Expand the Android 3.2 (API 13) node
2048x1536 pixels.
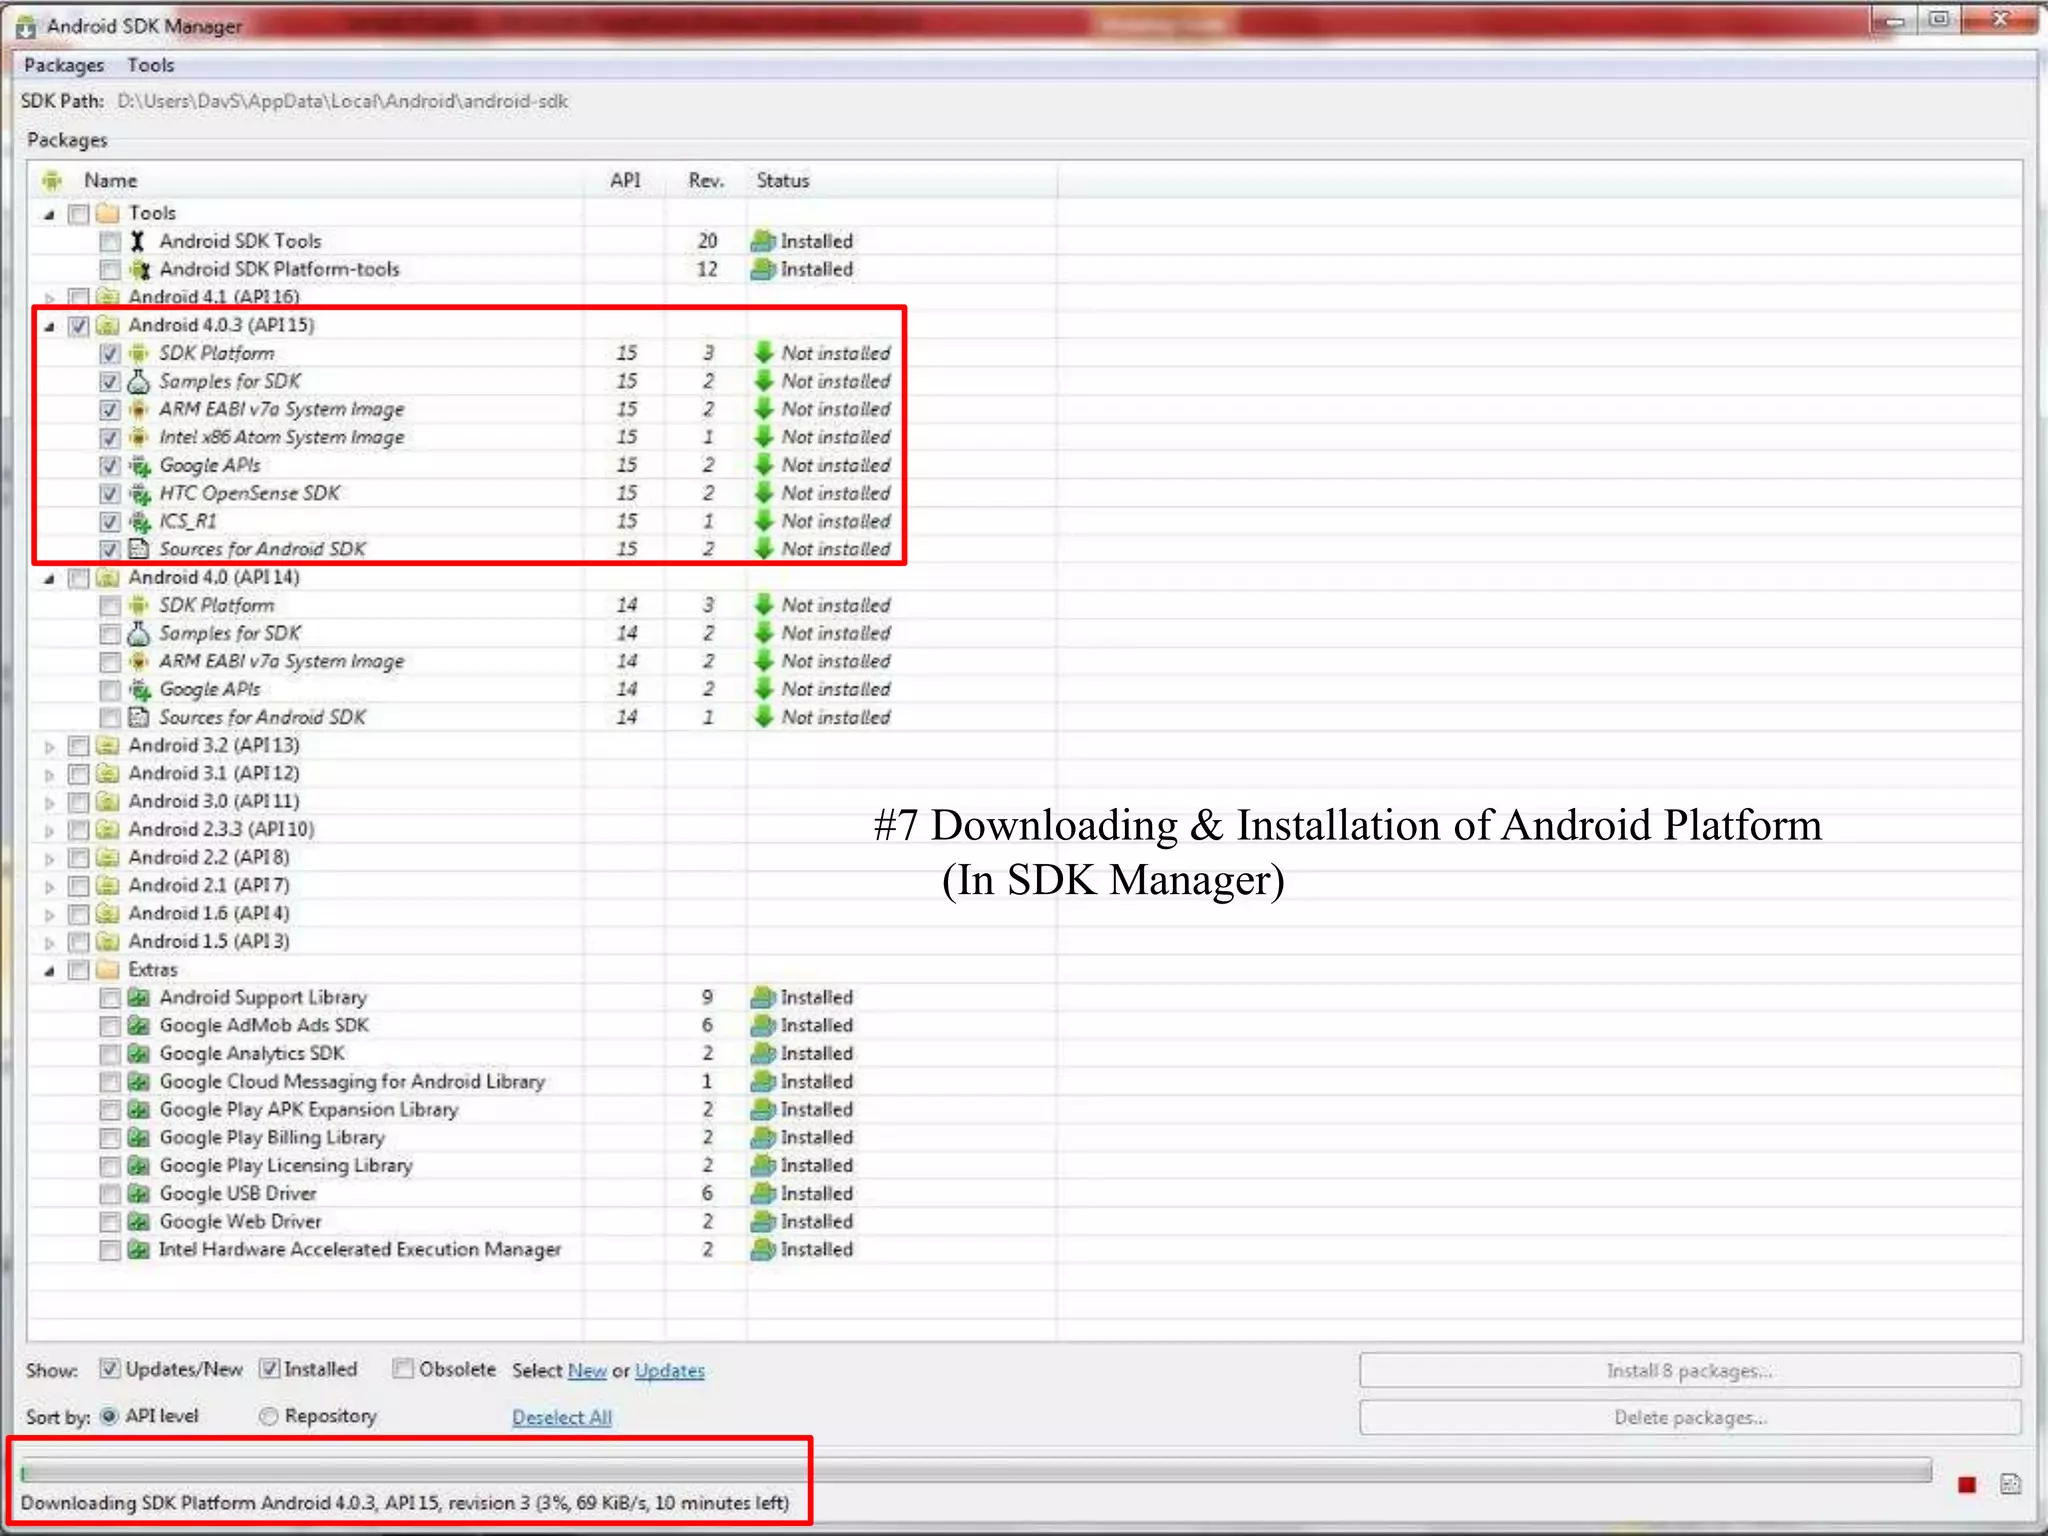pos(49,746)
